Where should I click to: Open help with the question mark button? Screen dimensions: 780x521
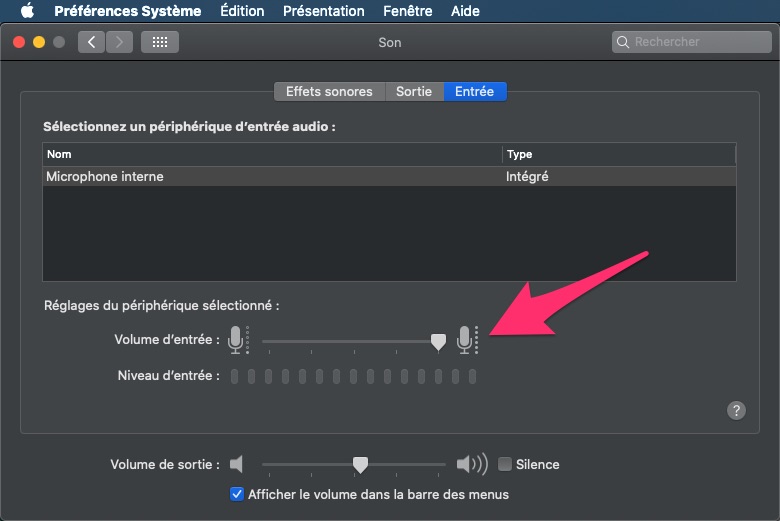coord(736,411)
